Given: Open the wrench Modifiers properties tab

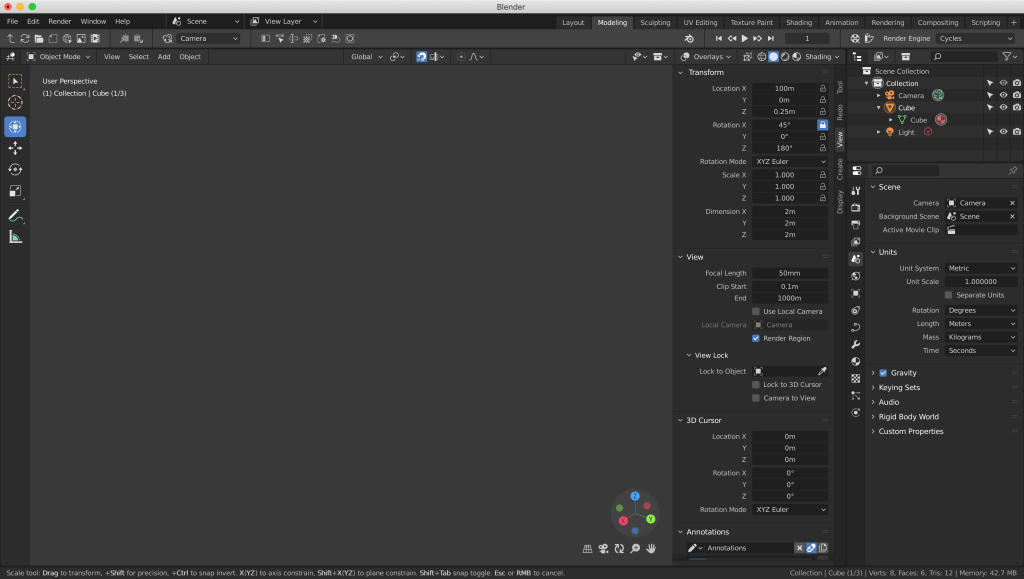Looking at the screenshot, I should [855, 344].
